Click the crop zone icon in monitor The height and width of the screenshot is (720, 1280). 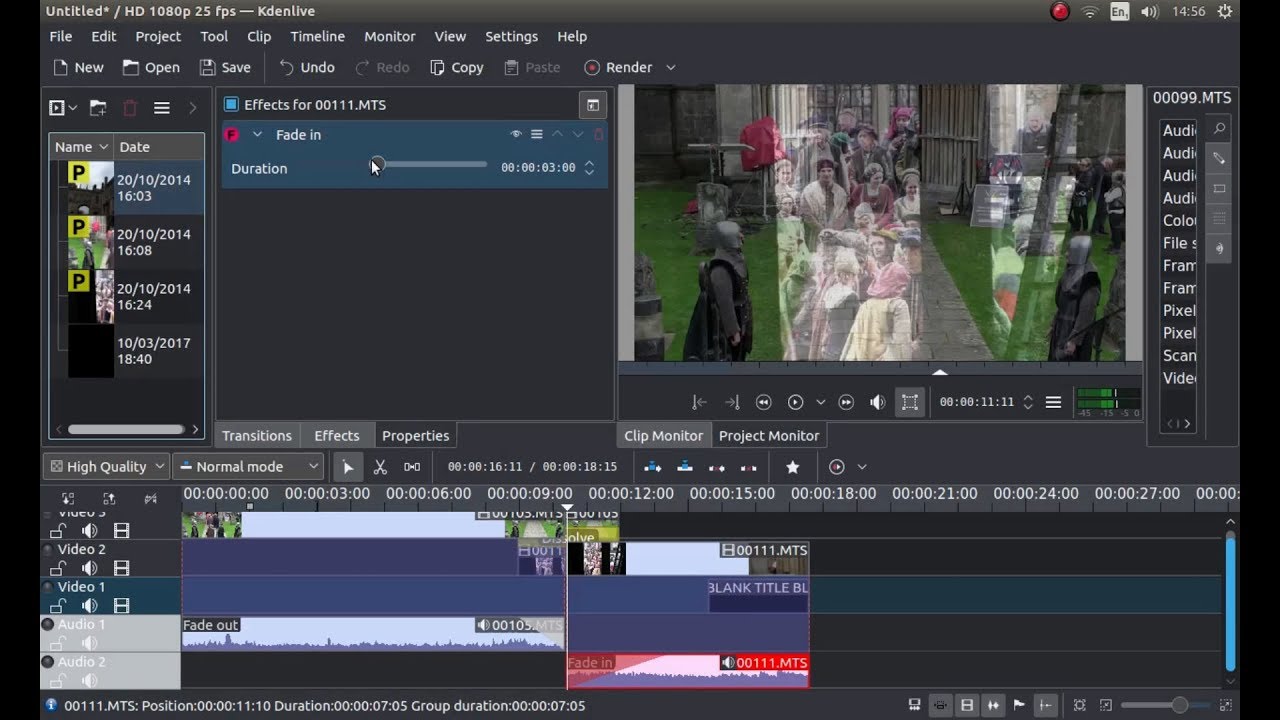[909, 402]
